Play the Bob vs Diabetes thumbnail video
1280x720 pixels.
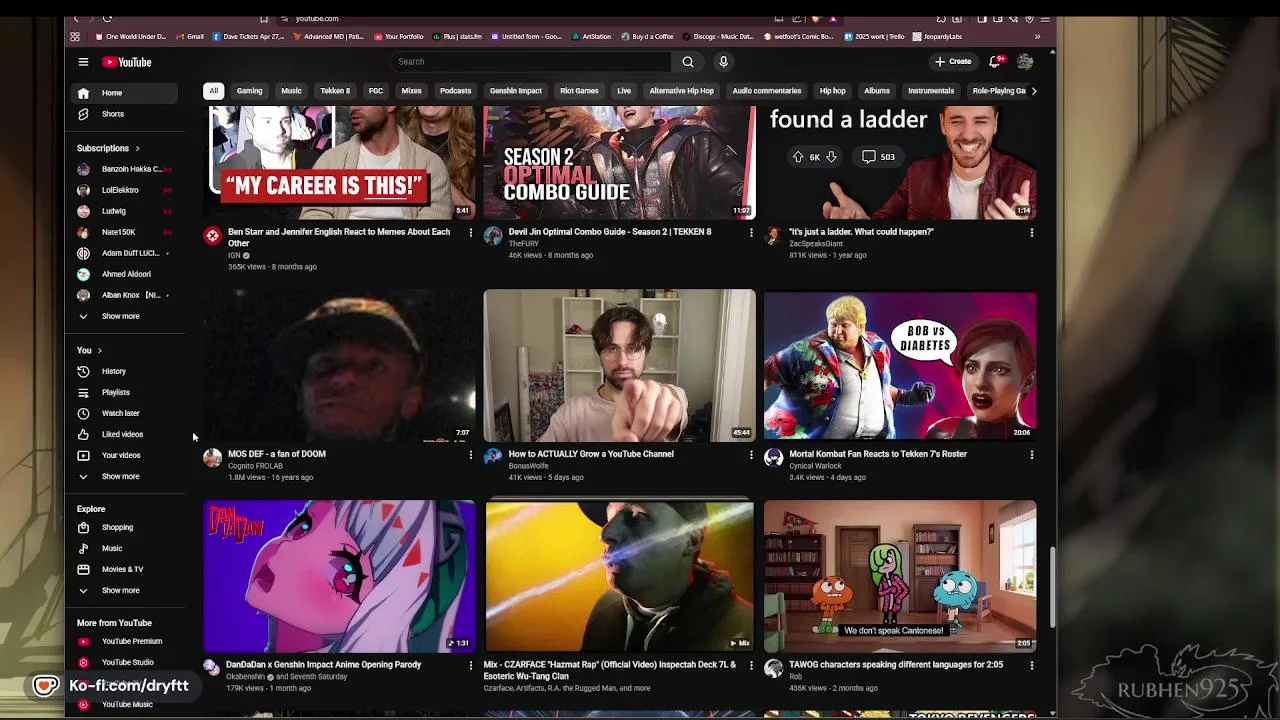[x=900, y=365]
